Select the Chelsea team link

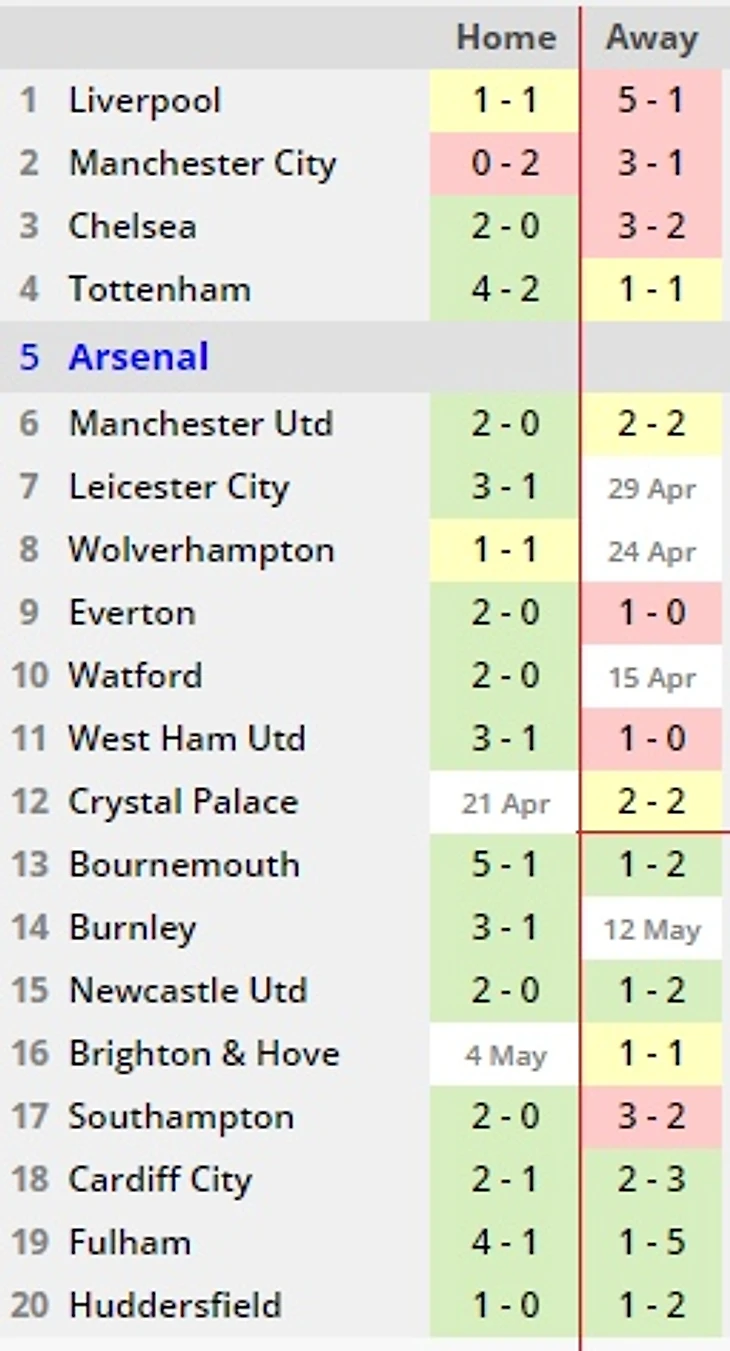point(132,227)
